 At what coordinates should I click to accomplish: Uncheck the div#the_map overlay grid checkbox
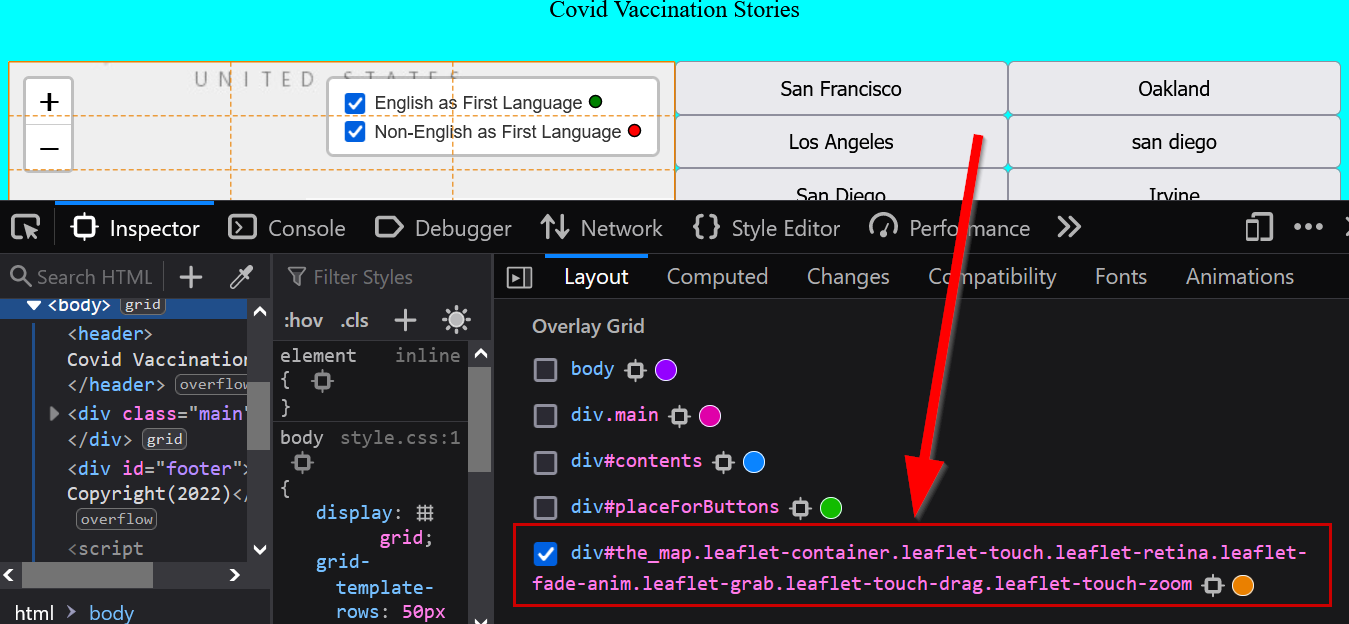(545, 554)
